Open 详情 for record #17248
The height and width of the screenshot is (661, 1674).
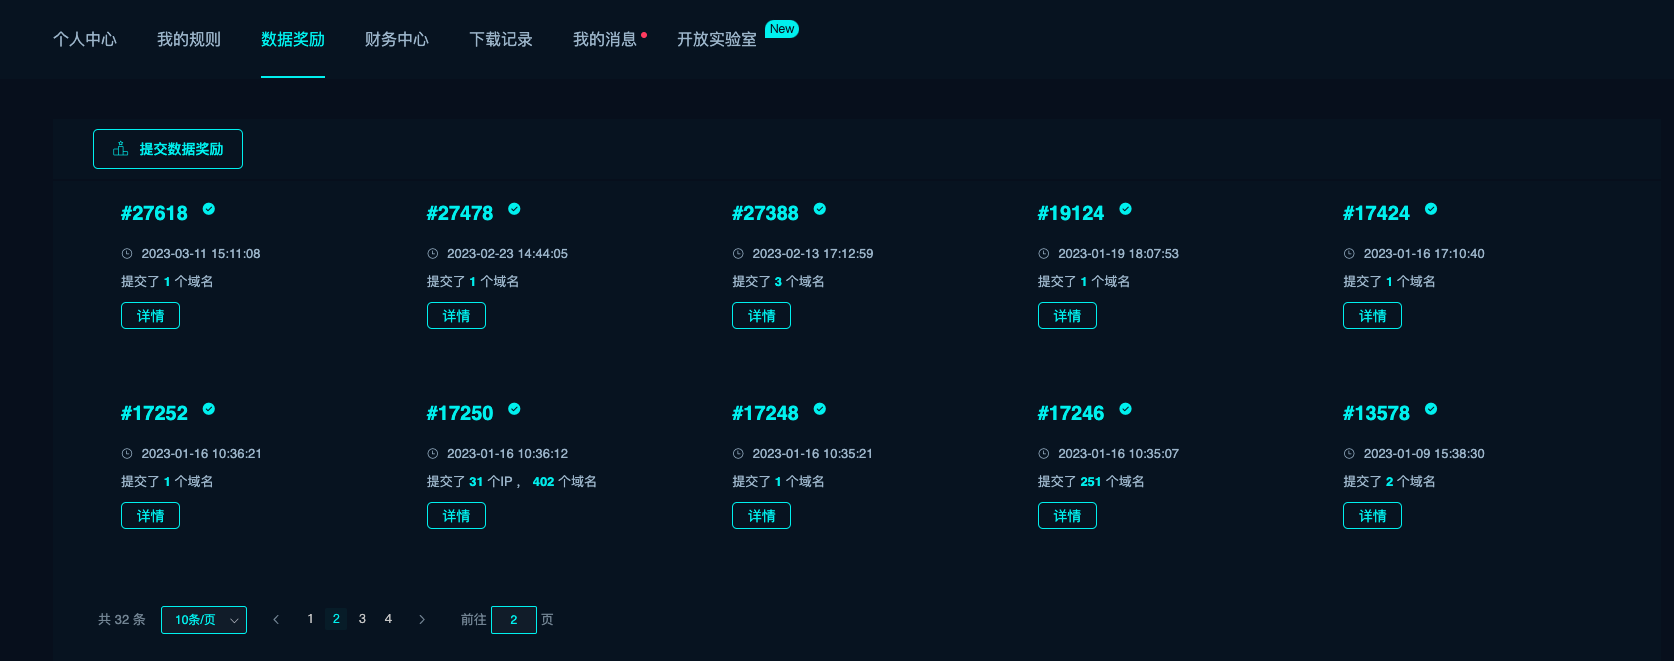tap(761, 516)
